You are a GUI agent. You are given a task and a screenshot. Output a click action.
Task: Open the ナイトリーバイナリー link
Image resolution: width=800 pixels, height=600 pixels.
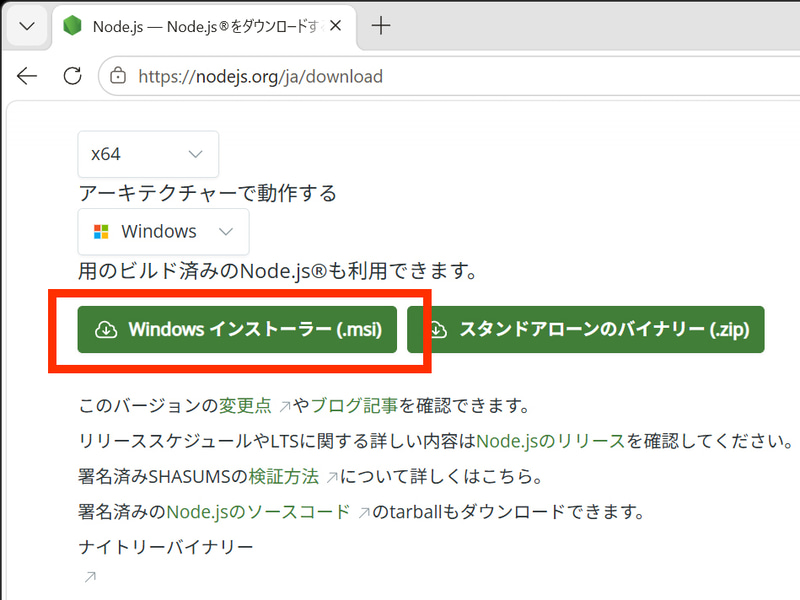(x=166, y=547)
